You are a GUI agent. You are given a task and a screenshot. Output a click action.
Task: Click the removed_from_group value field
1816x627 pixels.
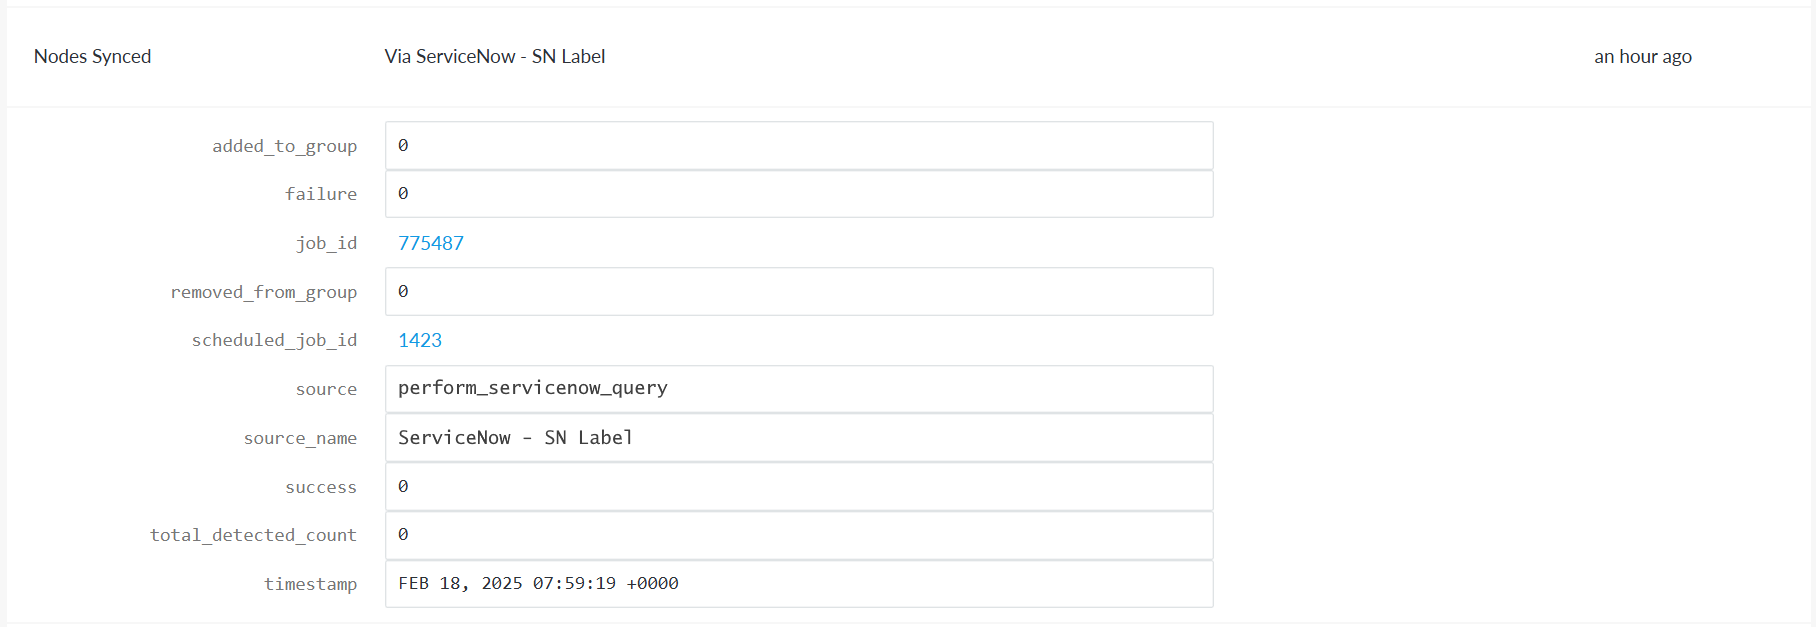tap(798, 292)
